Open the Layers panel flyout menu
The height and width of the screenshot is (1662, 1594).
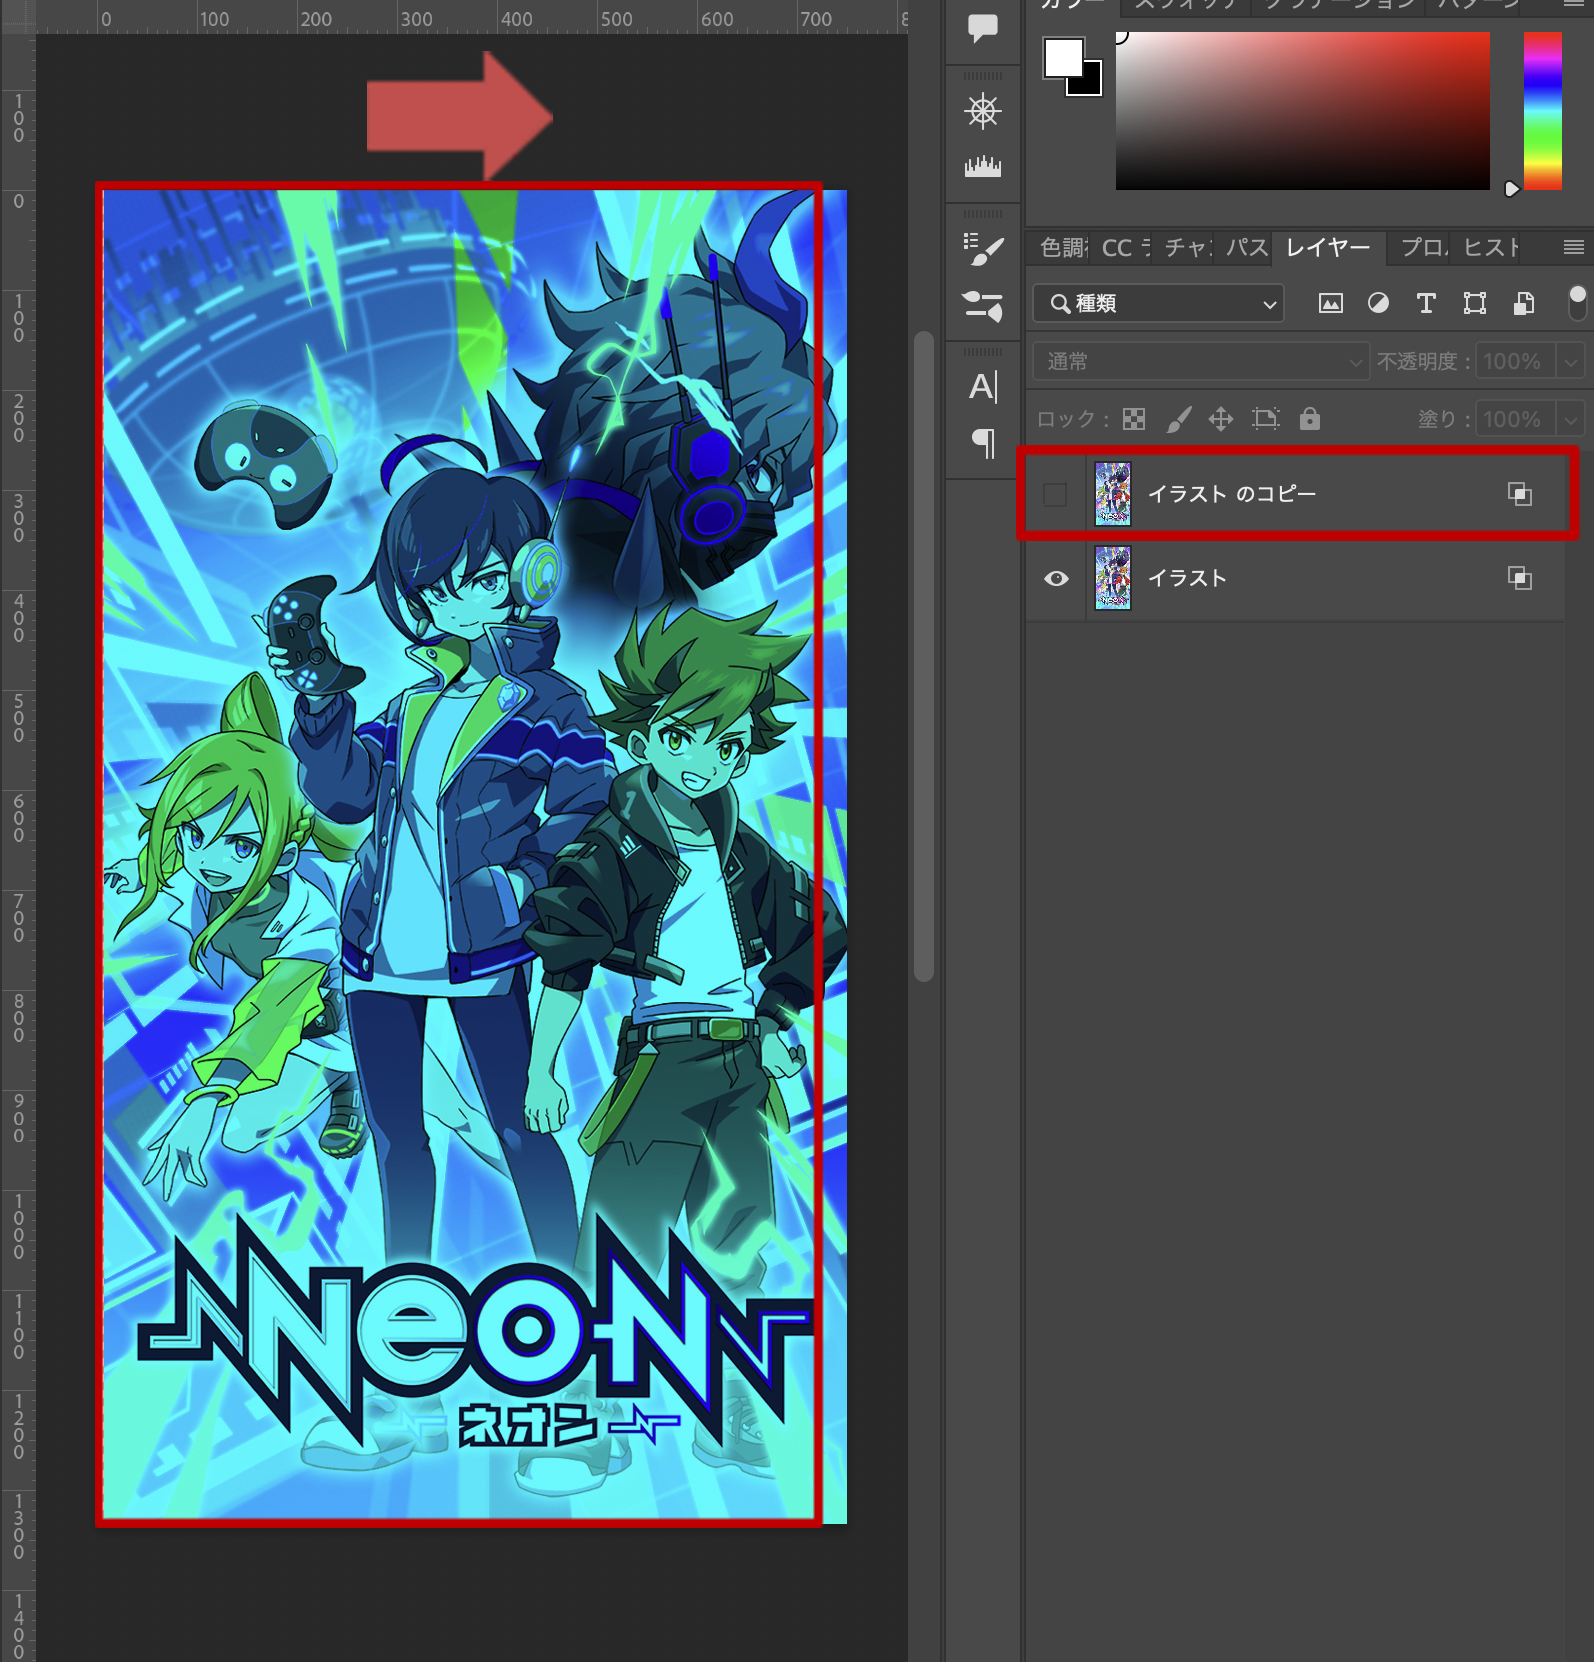(1574, 247)
